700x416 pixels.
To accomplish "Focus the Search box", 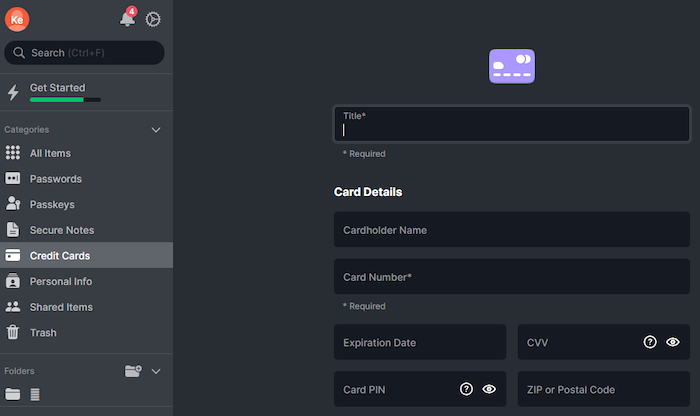I will coord(84,53).
